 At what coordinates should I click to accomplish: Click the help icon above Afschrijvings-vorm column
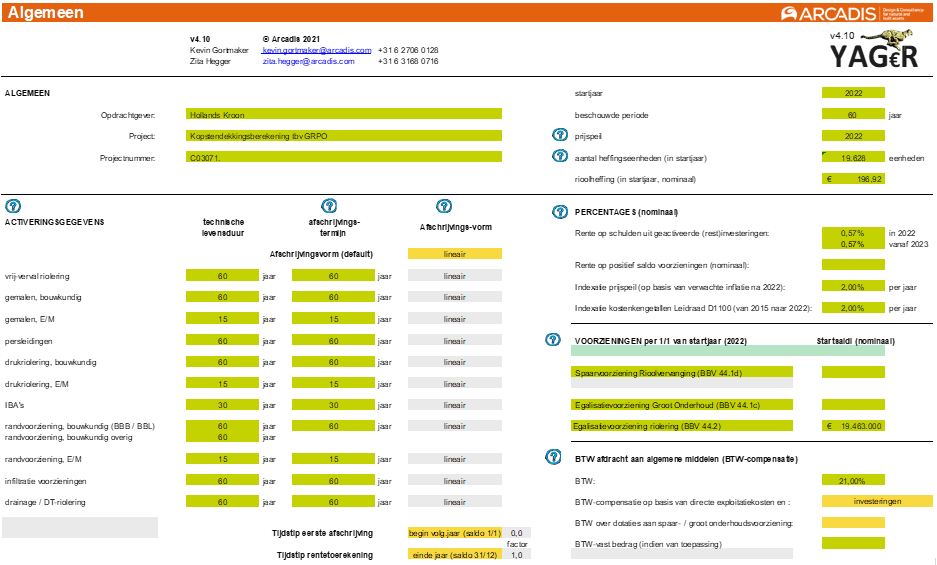445,206
